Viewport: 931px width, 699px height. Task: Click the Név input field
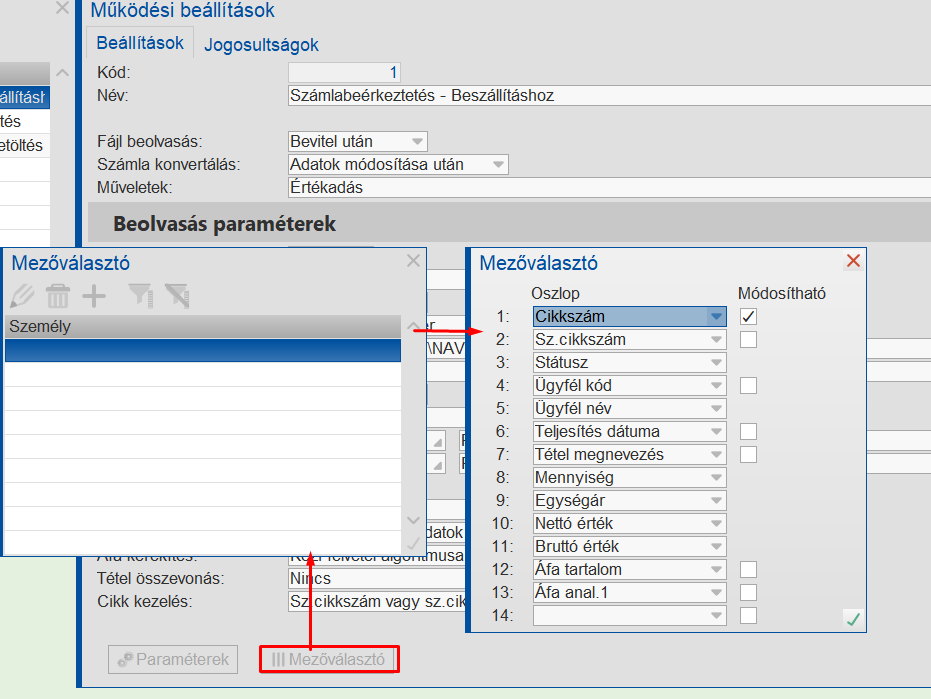coord(609,96)
